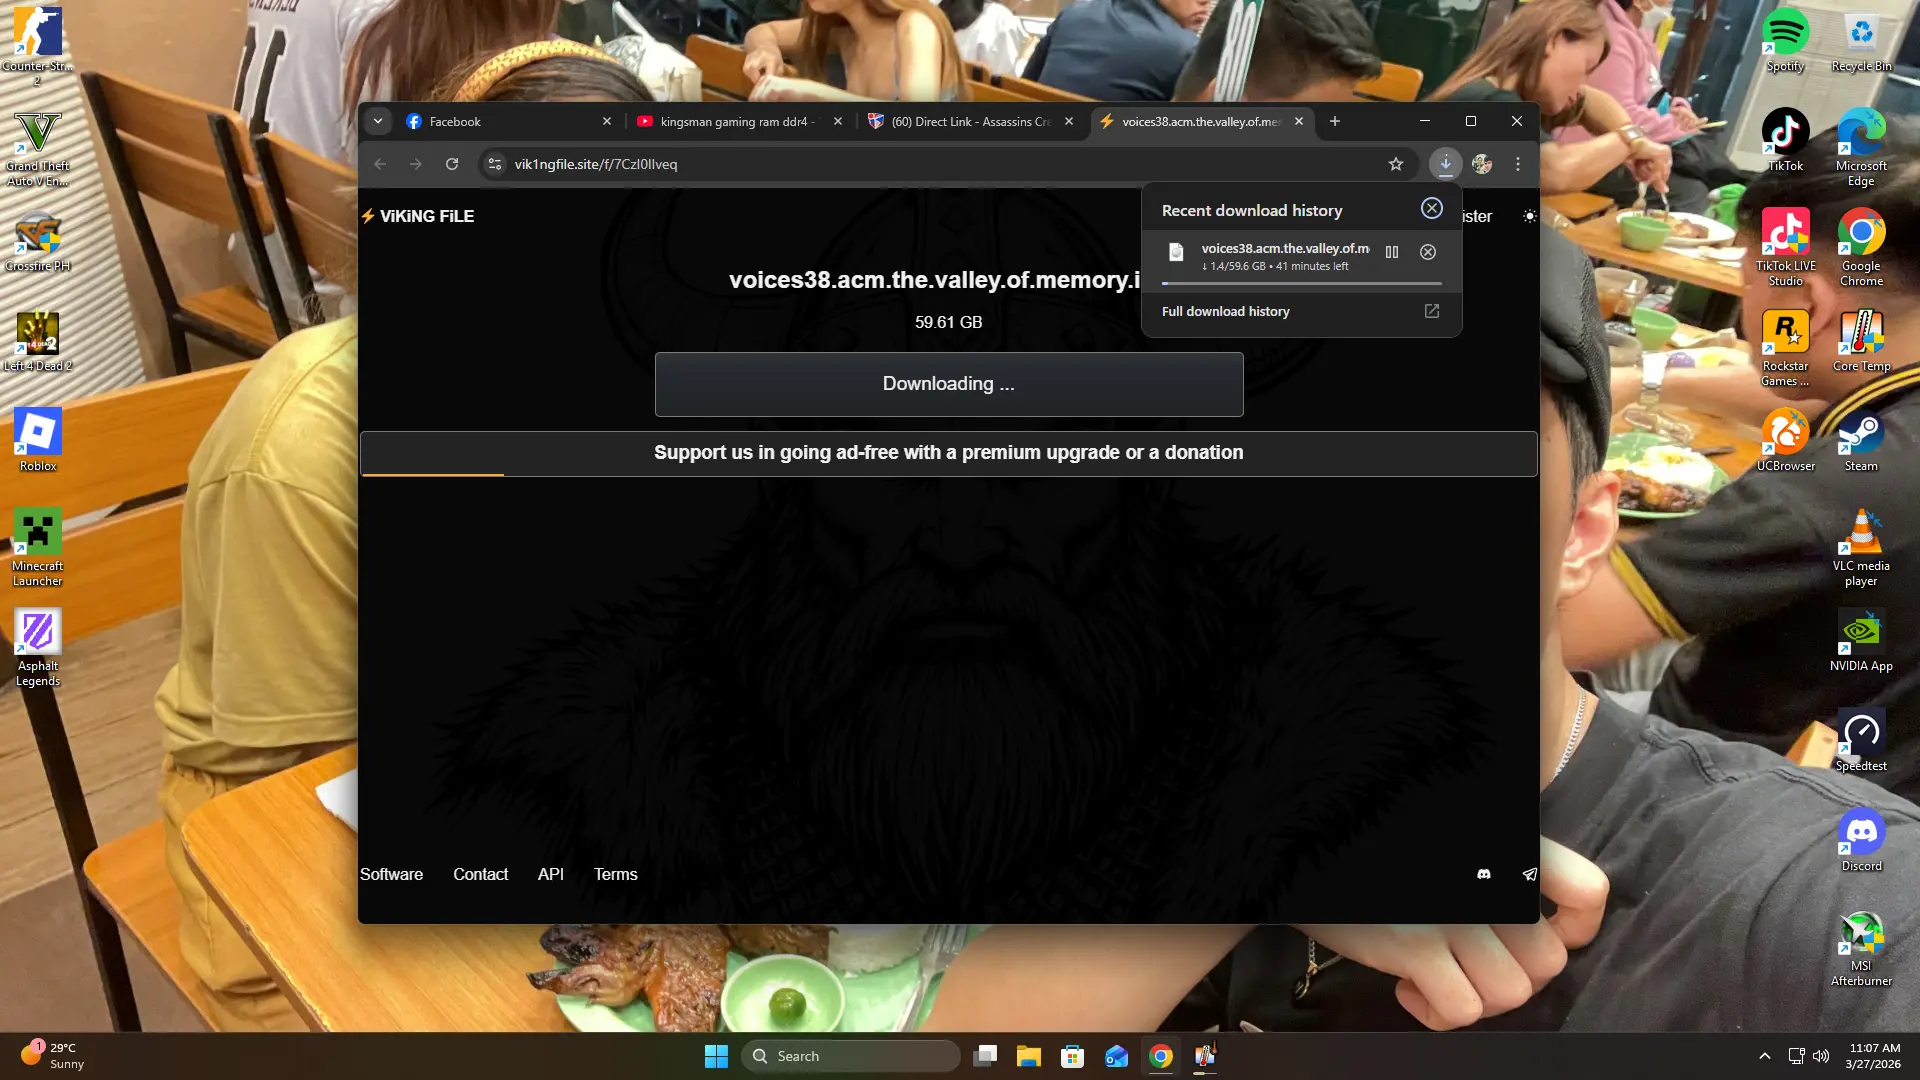Image resolution: width=1920 pixels, height=1080 pixels.
Task: Click the Downloading button
Action: (949, 384)
